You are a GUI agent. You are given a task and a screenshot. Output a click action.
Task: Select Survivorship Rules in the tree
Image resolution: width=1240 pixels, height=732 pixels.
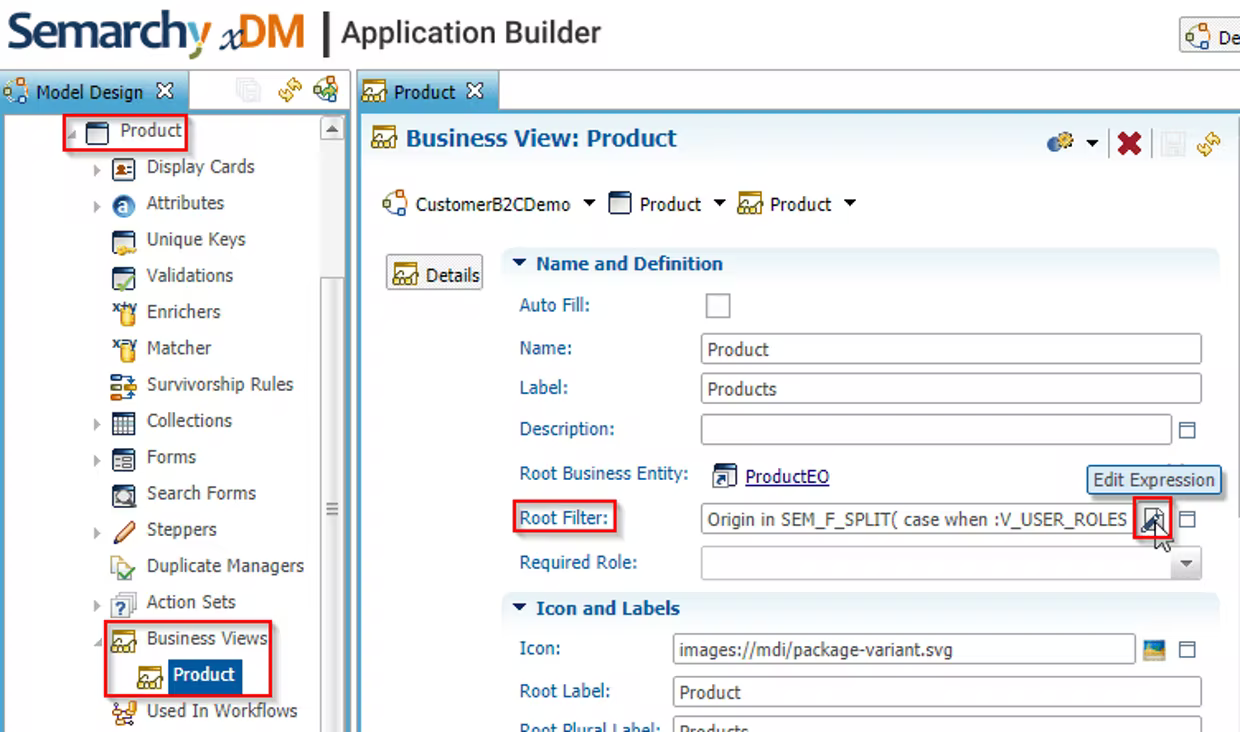coord(220,384)
